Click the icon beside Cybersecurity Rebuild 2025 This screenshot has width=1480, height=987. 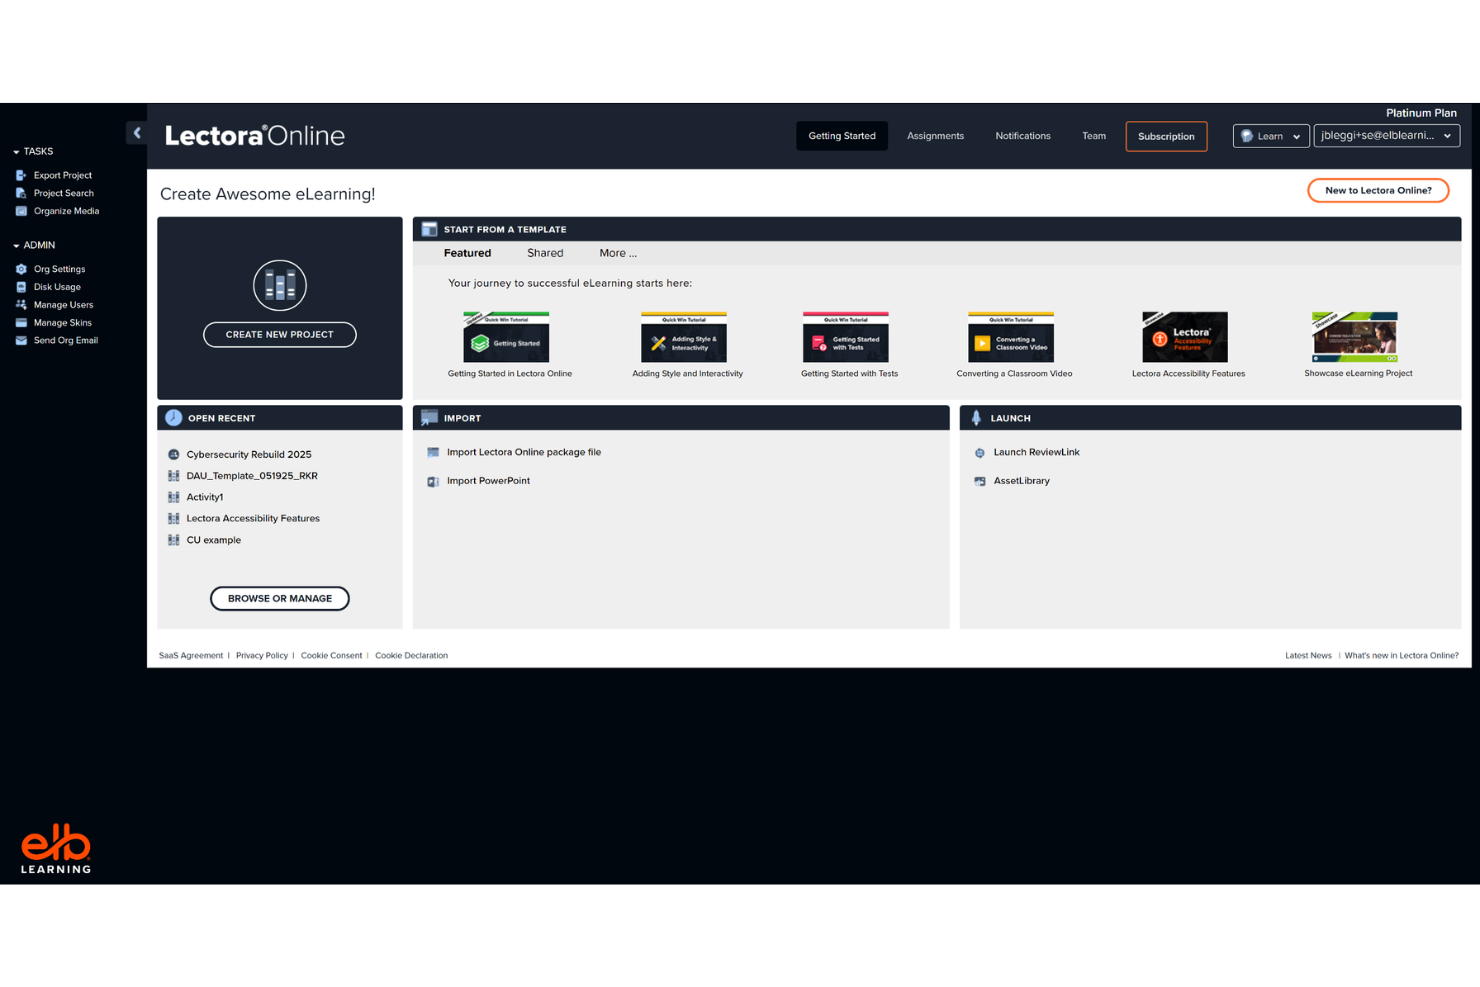pyautogui.click(x=174, y=455)
